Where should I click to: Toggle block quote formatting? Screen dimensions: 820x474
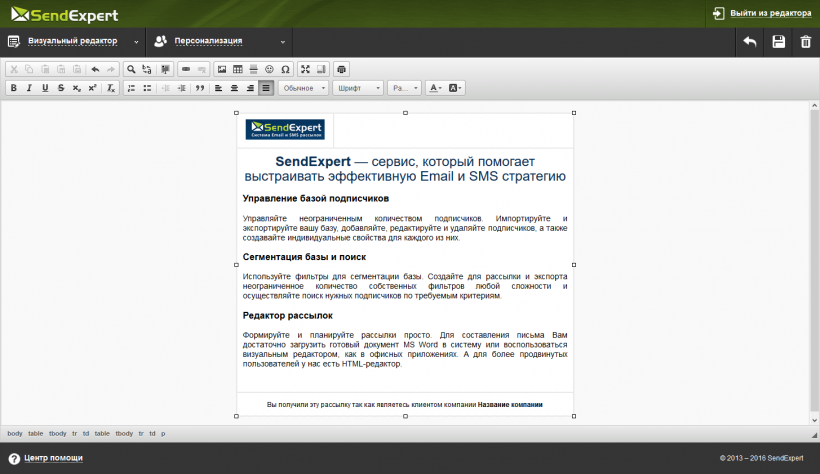point(200,88)
